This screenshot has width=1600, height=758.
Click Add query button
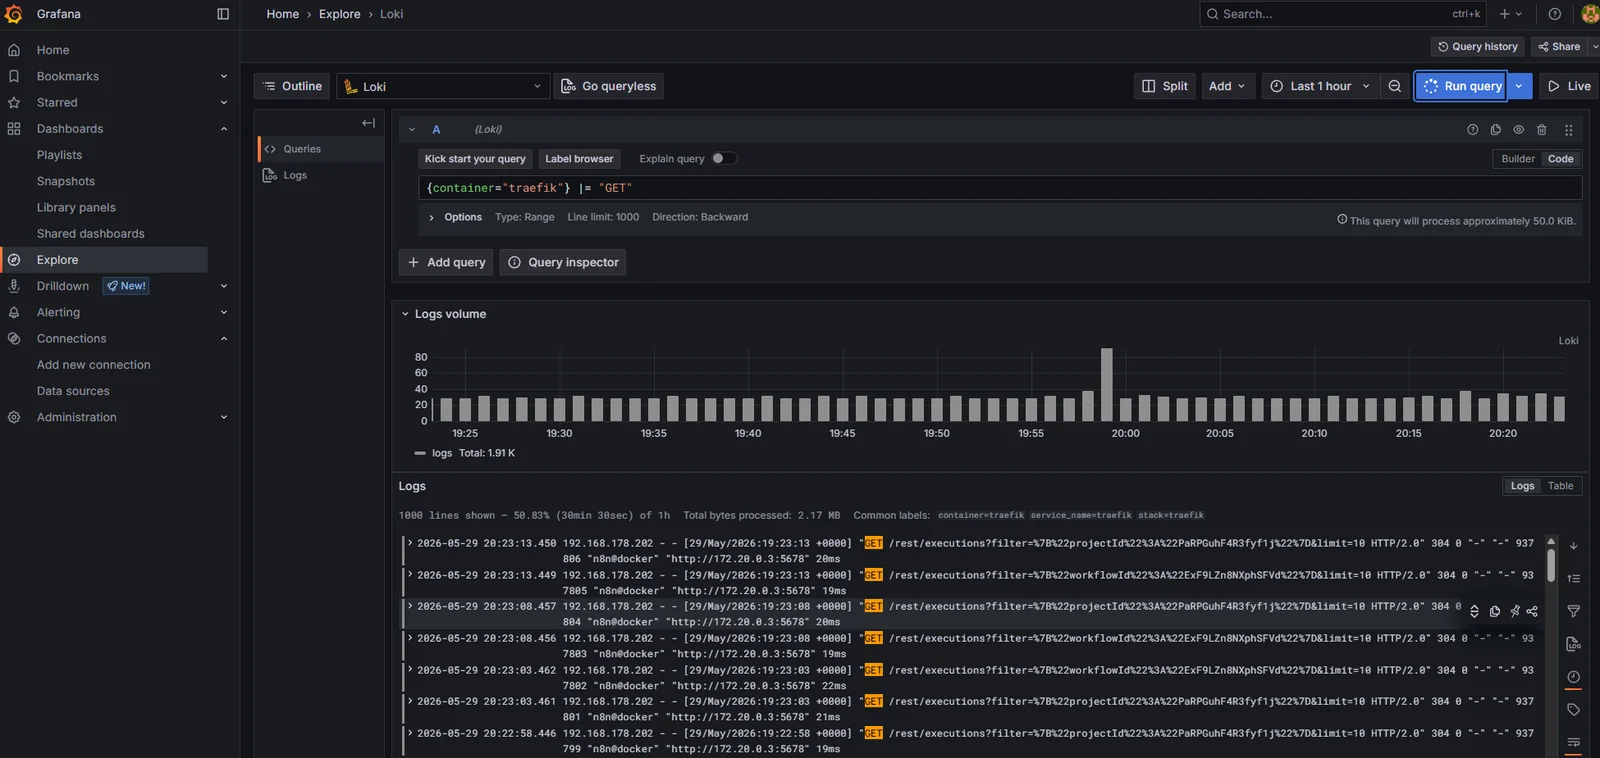[x=446, y=262]
